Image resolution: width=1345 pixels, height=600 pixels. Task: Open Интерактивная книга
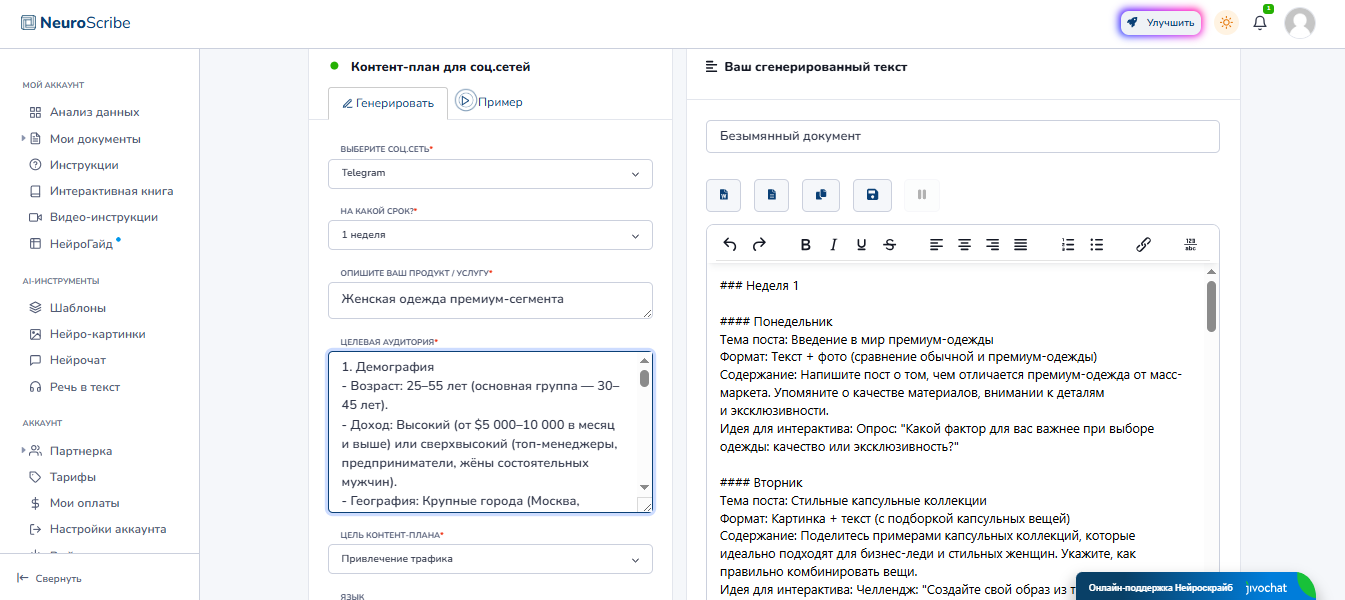click(x=111, y=191)
